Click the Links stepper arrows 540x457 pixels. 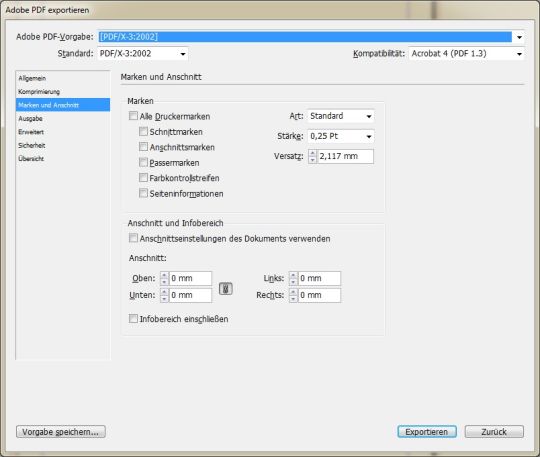pyautogui.click(x=293, y=278)
